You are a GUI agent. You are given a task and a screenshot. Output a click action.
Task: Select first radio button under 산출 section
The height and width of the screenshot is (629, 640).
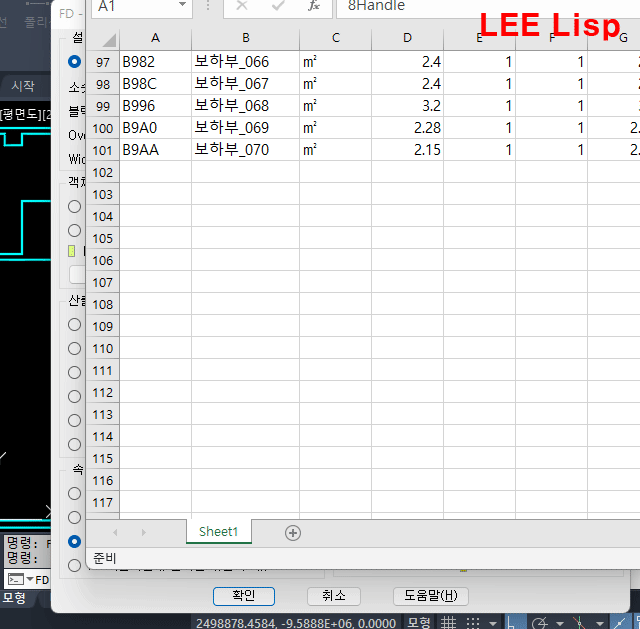[74, 325]
